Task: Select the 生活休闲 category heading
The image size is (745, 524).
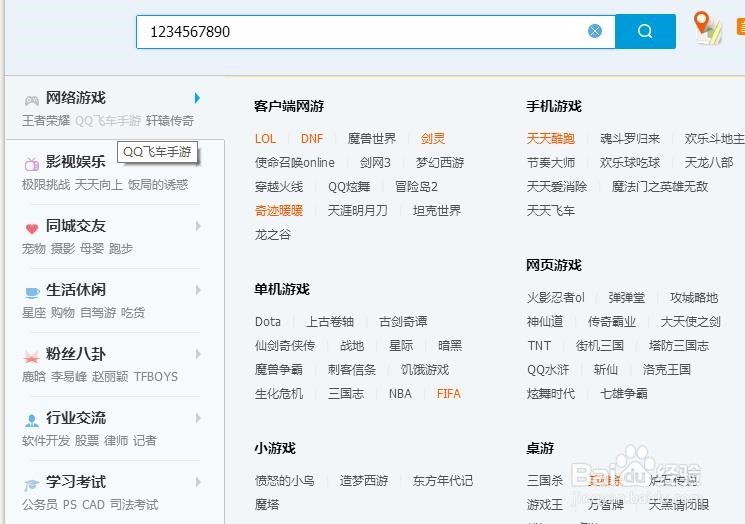Action: click(x=76, y=290)
